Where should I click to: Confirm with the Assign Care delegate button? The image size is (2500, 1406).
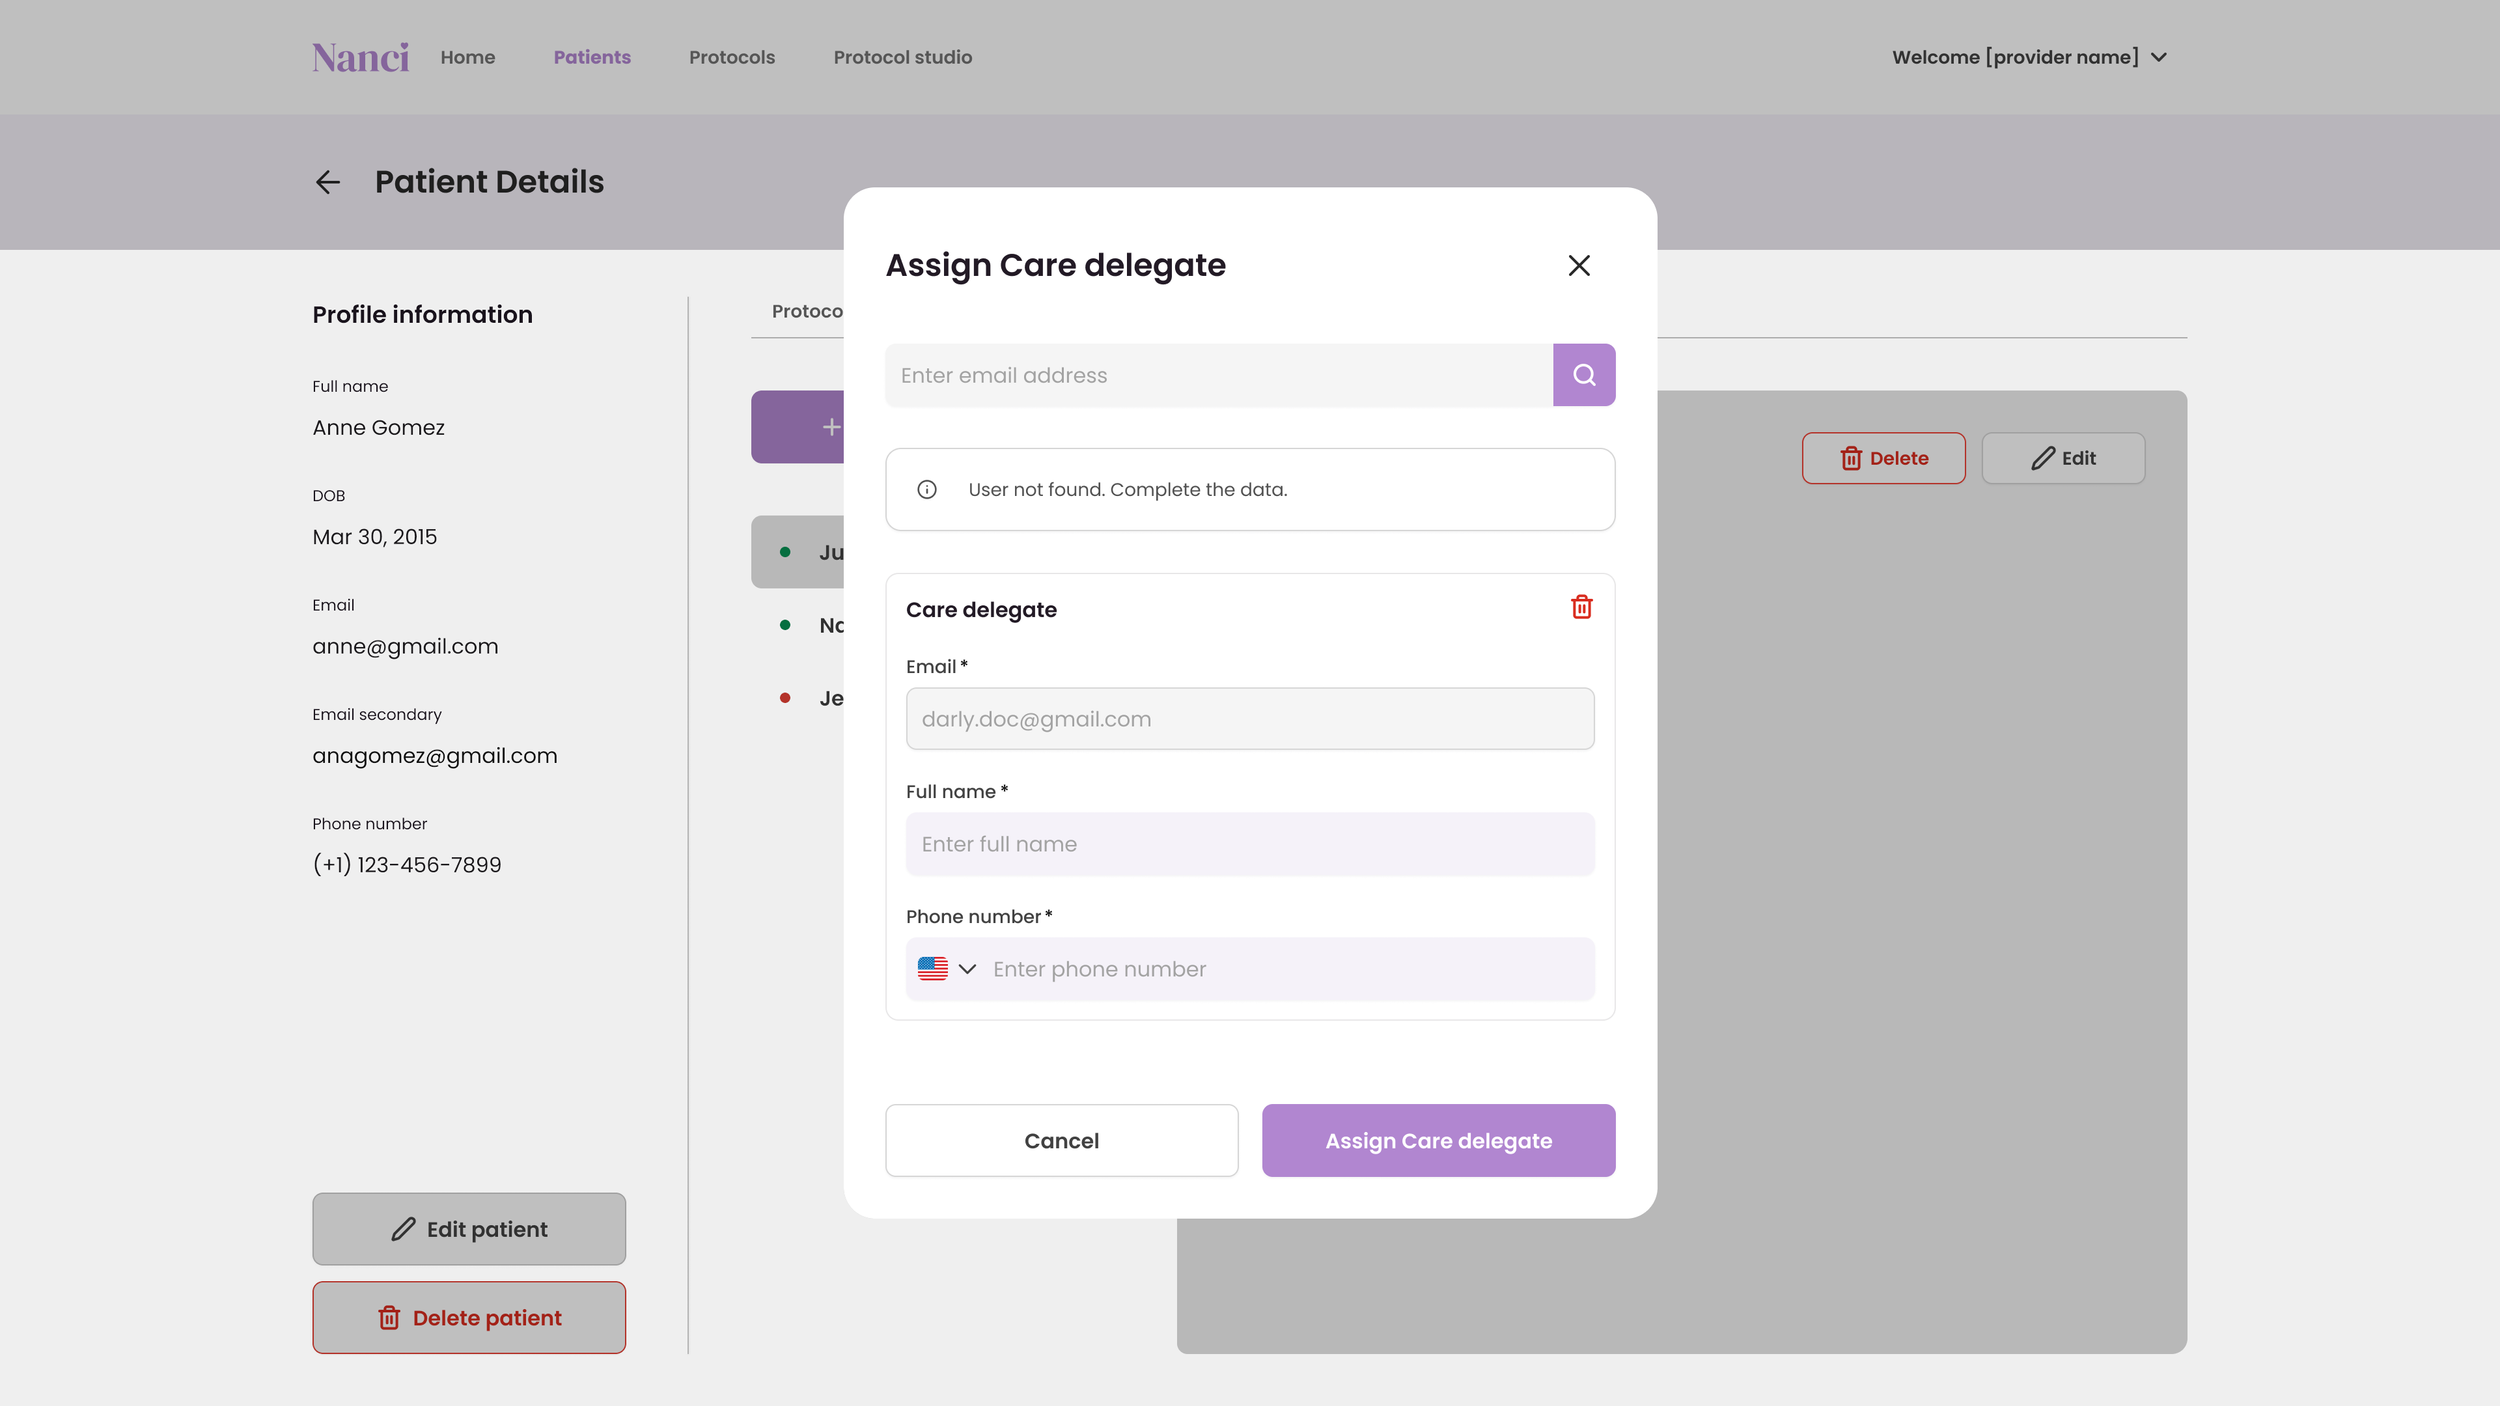click(x=1437, y=1140)
